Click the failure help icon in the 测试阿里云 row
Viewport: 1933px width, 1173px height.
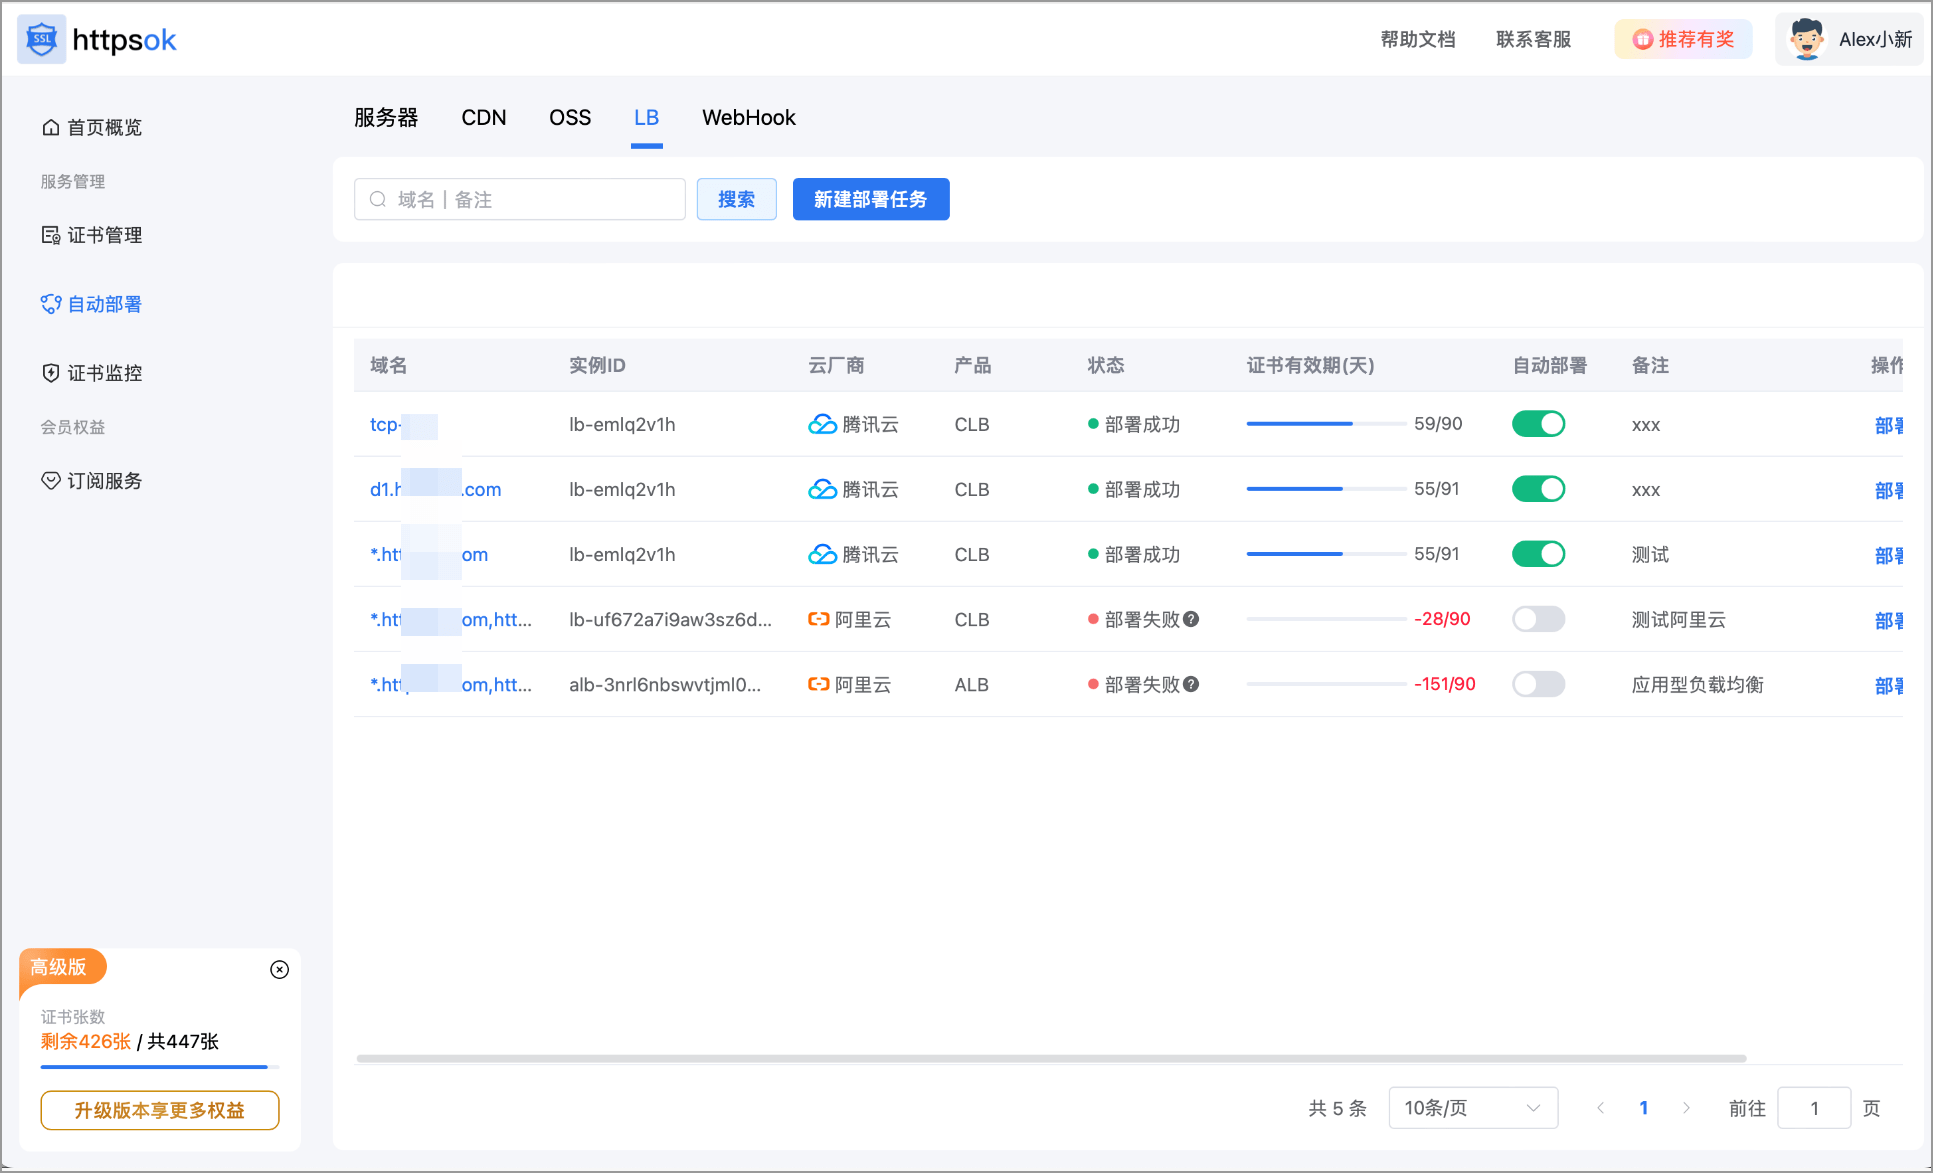click(x=1191, y=619)
